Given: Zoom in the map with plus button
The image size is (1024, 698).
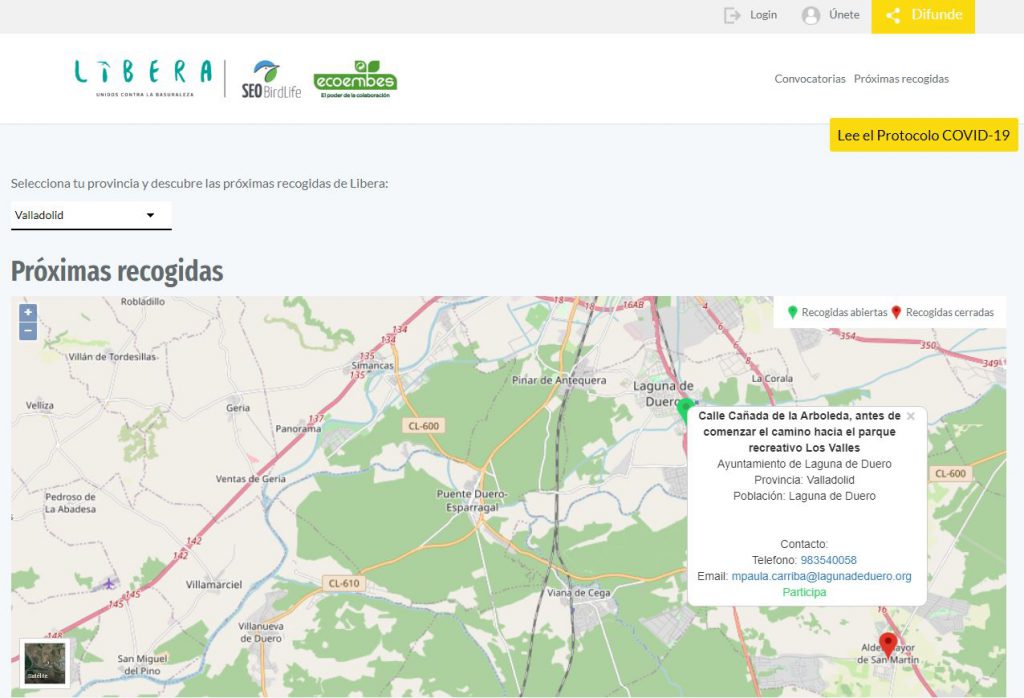Looking at the screenshot, I should click(28, 313).
